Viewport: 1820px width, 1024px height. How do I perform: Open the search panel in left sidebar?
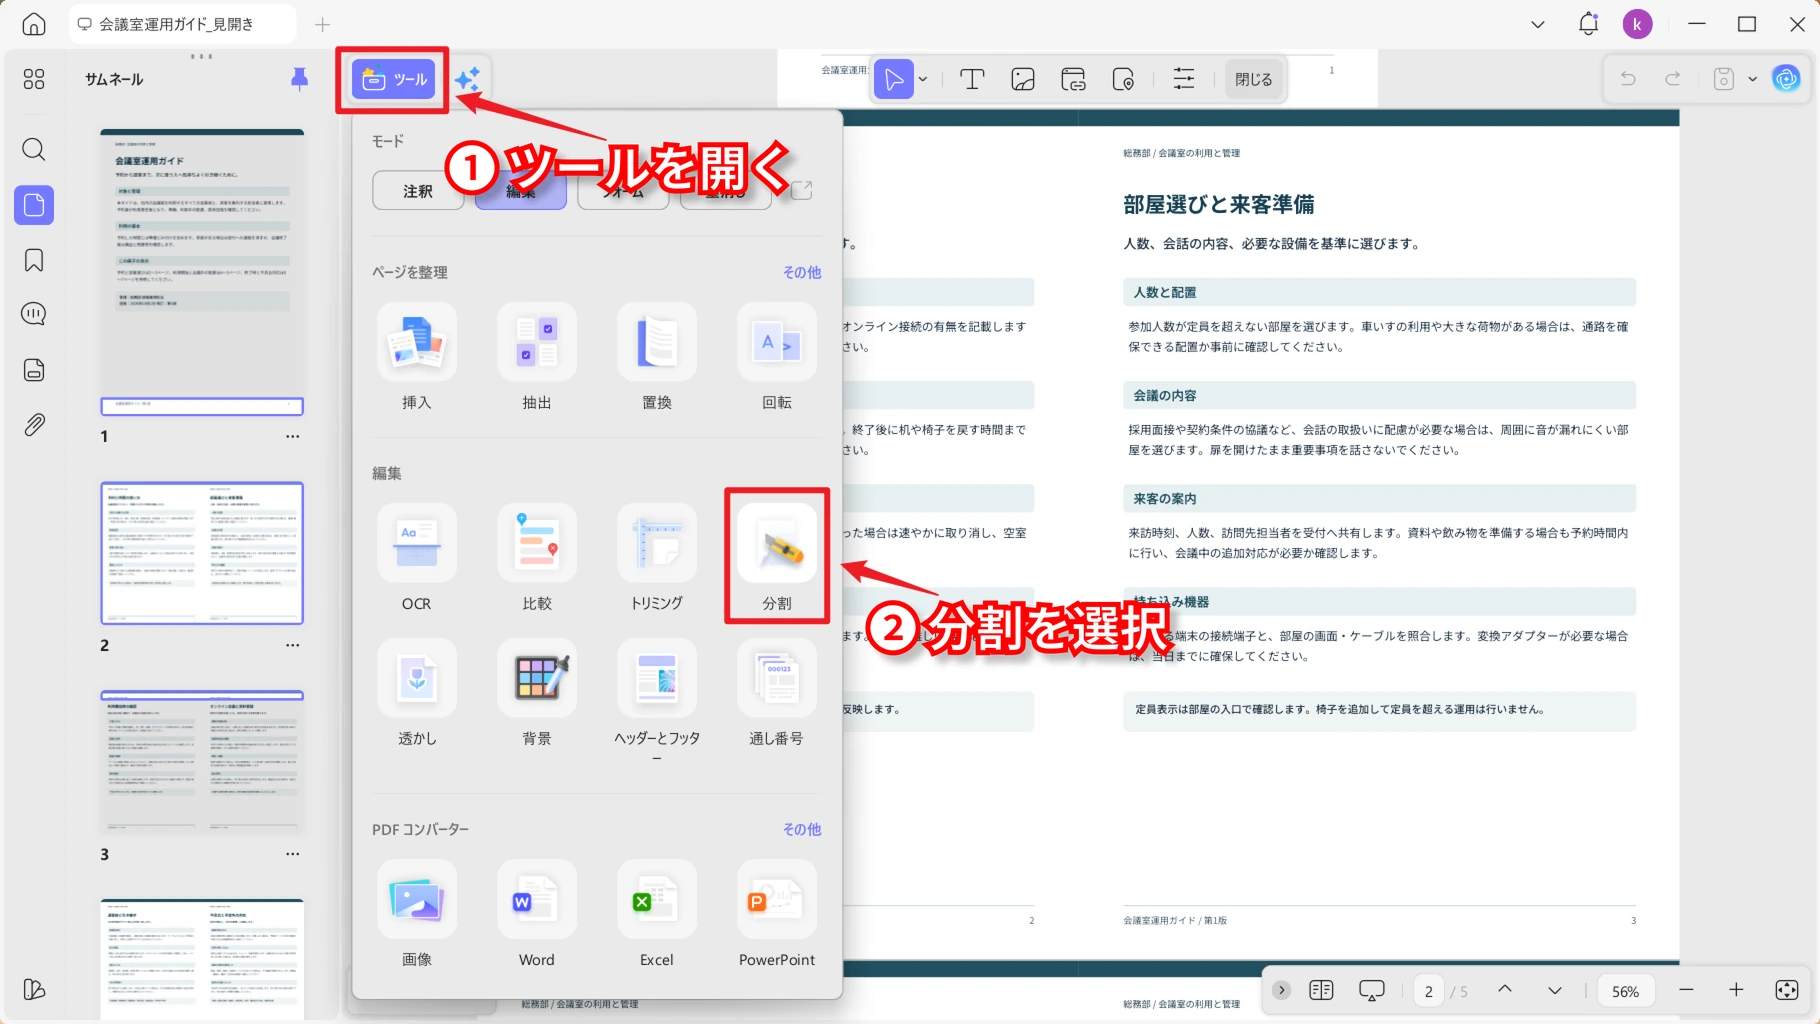34,150
